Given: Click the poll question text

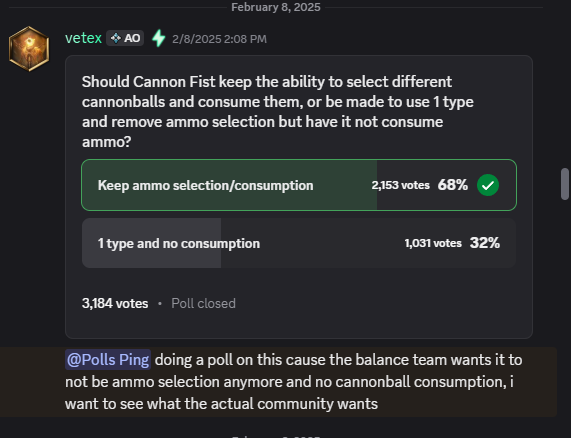Looking at the screenshot, I should [277, 112].
